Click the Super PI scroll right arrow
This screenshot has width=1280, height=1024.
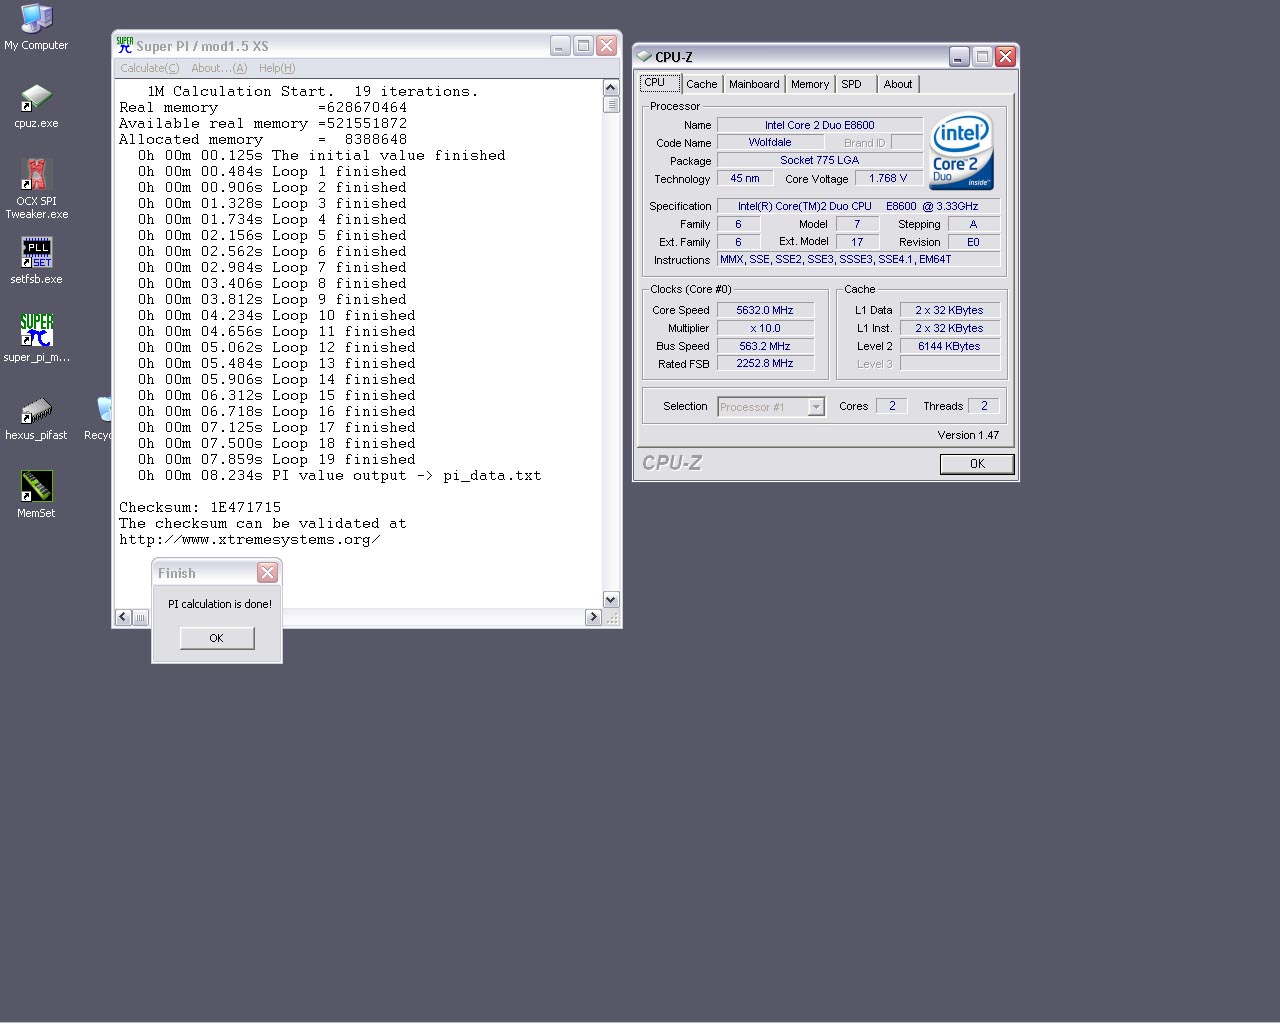click(593, 617)
